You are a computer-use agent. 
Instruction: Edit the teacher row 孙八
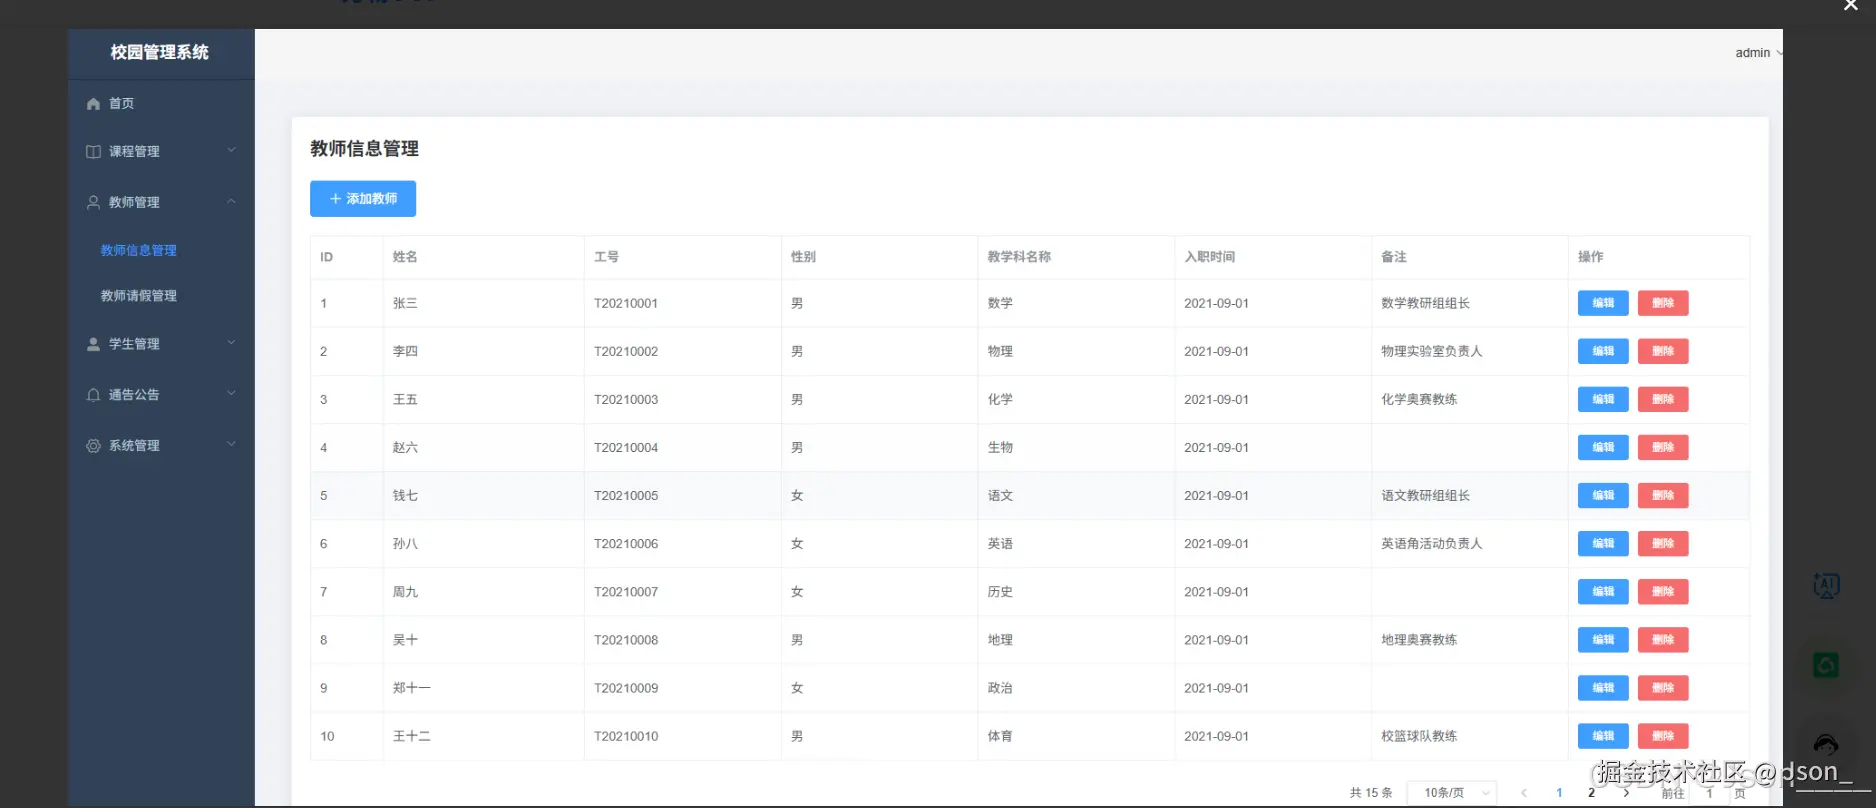1603,543
